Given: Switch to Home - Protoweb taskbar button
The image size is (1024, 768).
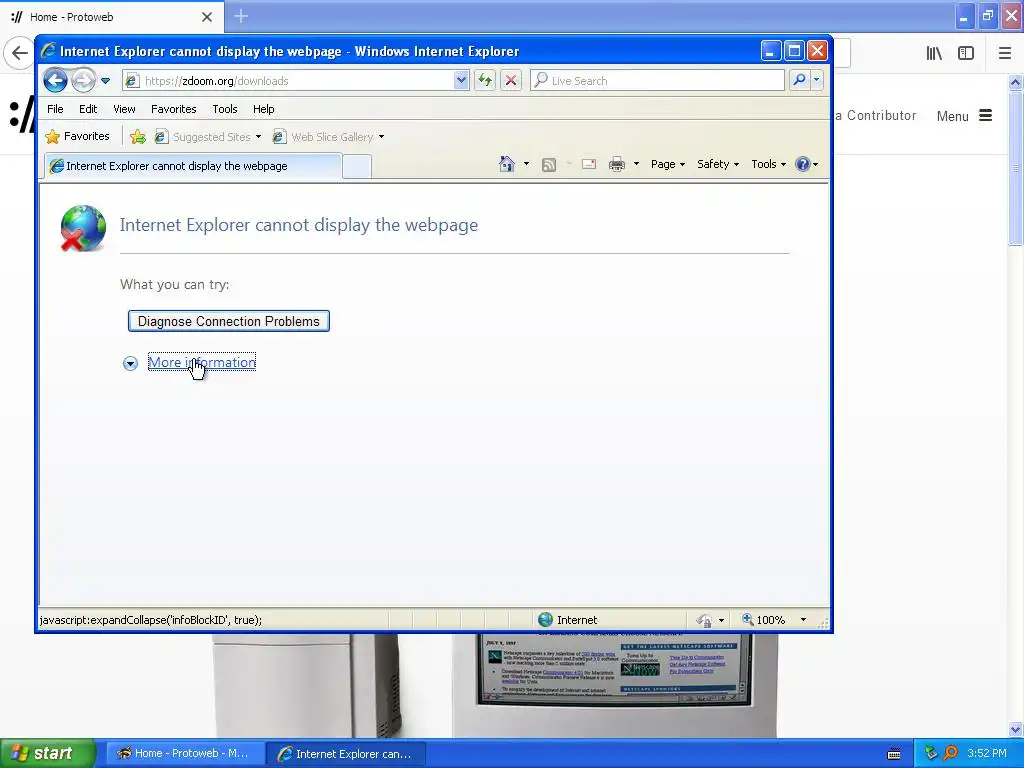Looking at the screenshot, I should [184, 754].
